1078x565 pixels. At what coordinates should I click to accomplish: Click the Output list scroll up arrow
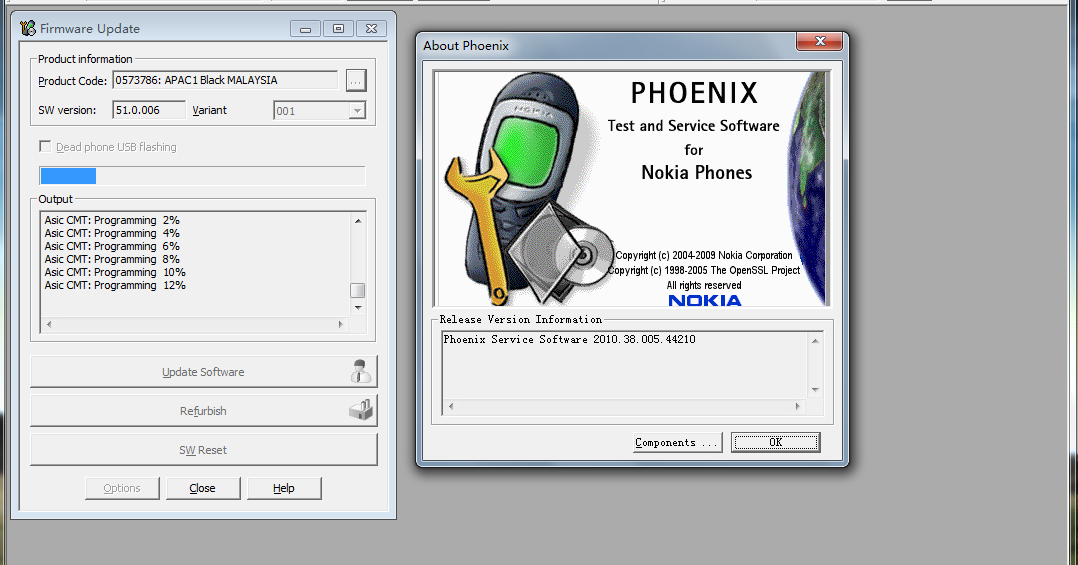pyautogui.click(x=358, y=221)
